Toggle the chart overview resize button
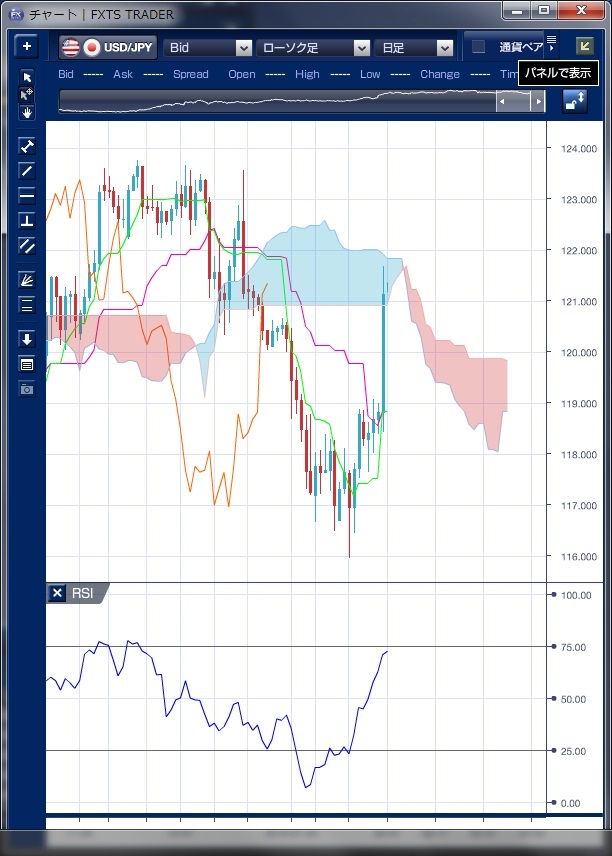Viewport: 612px width, 856px height. [575, 100]
